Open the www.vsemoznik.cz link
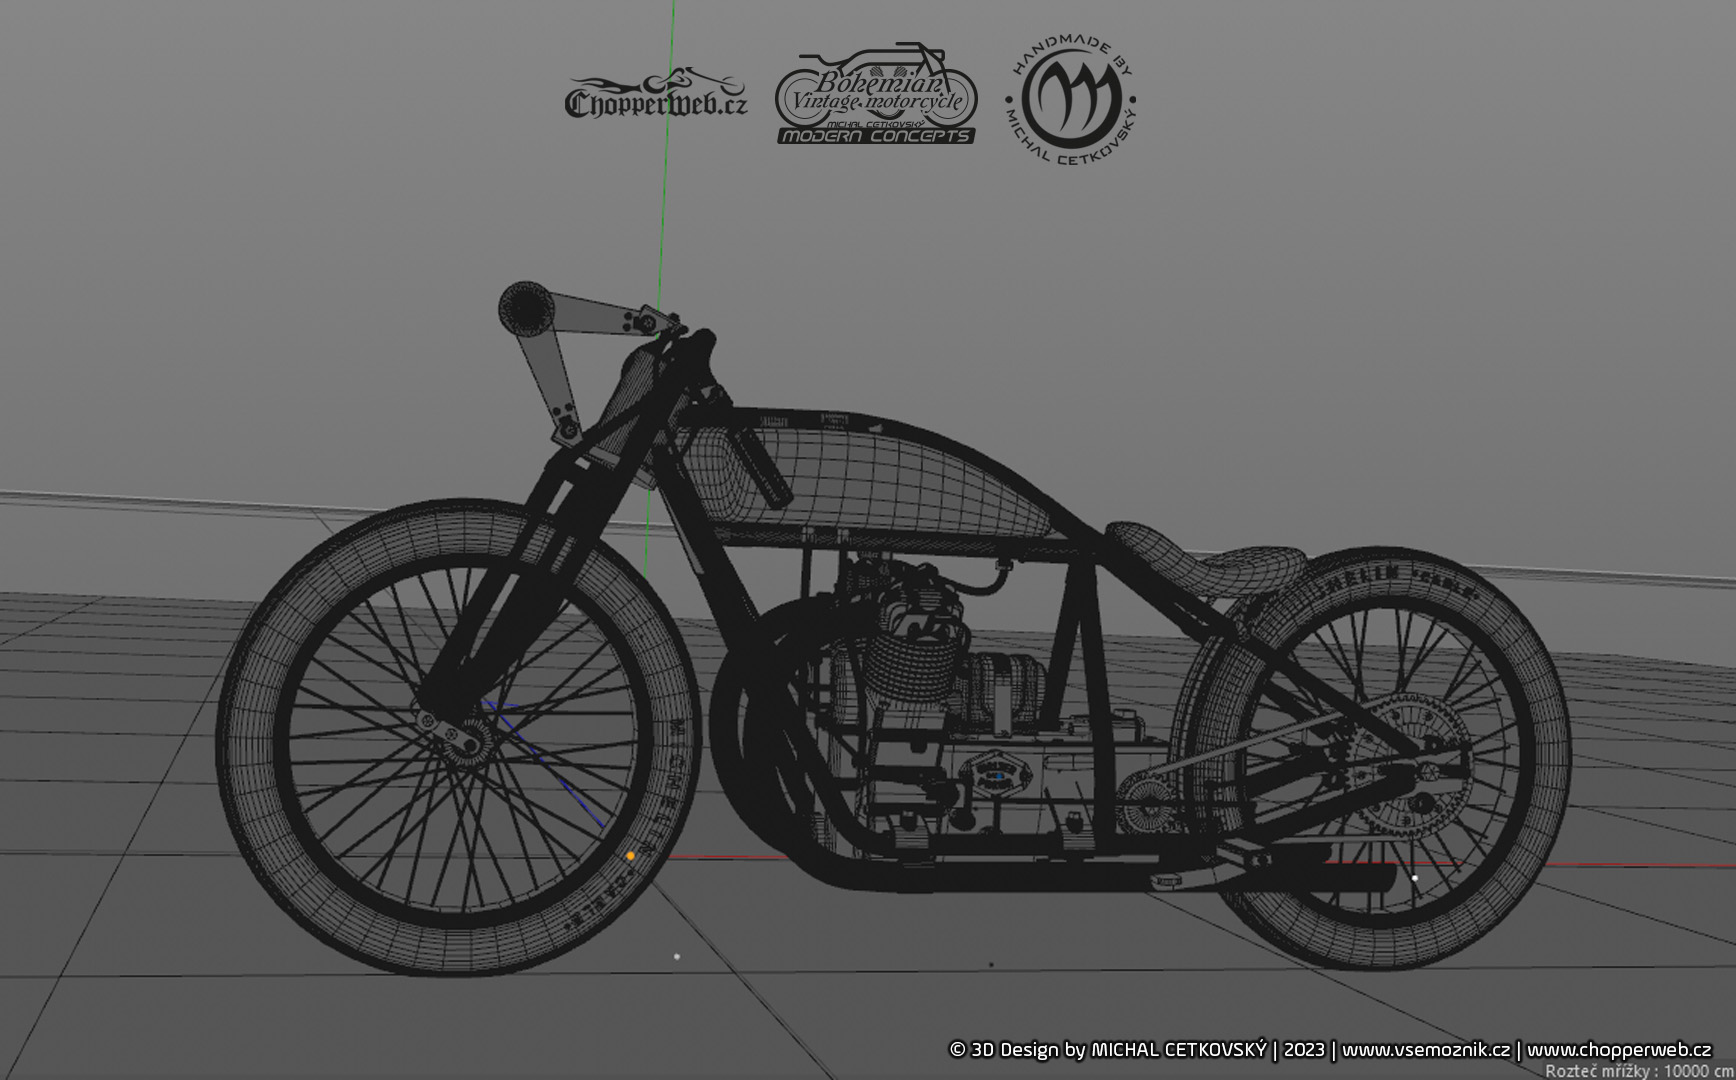Image resolution: width=1736 pixels, height=1080 pixels. tap(1425, 1050)
